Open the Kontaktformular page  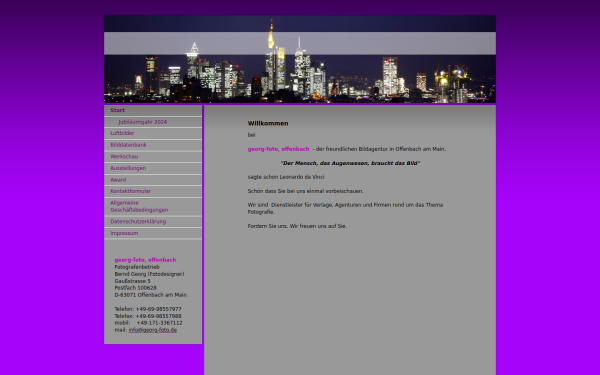tap(153, 191)
